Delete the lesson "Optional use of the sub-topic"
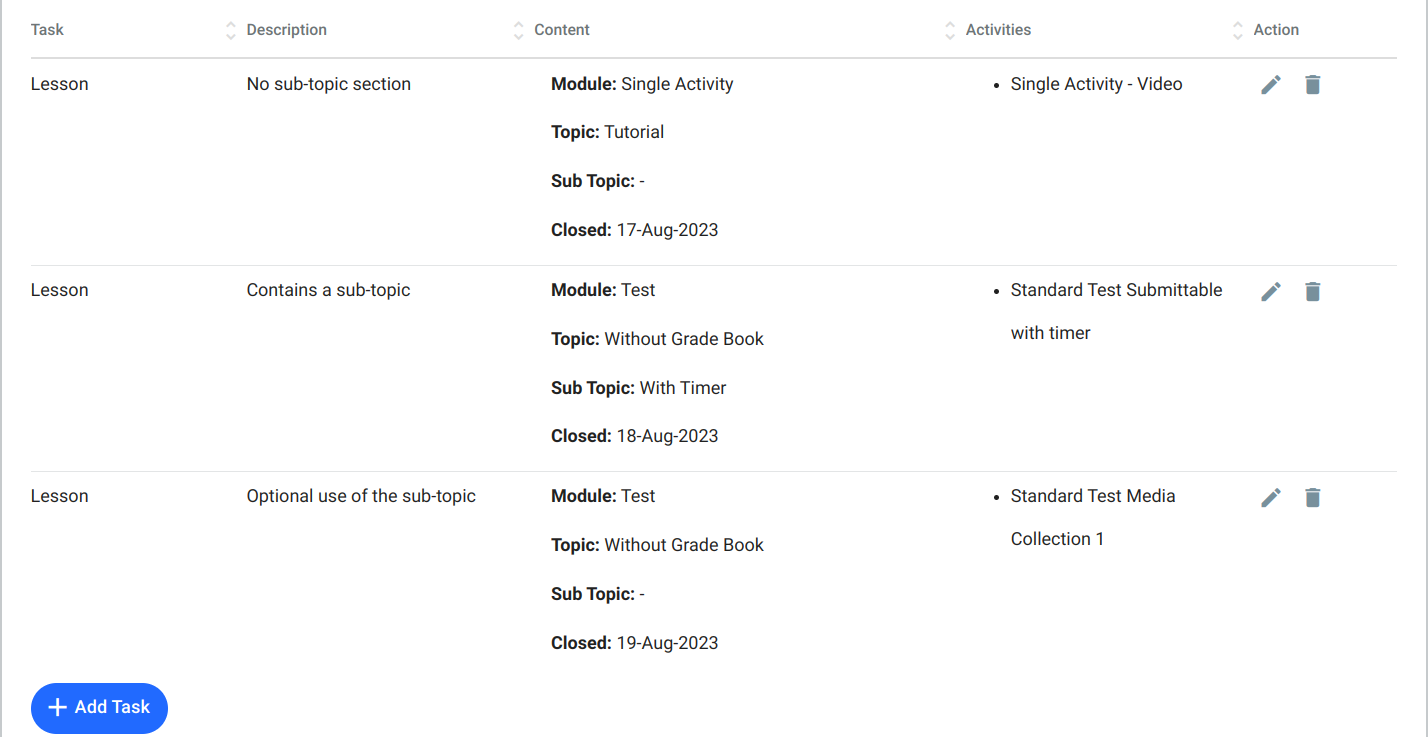Viewport: 1428px width, 737px height. click(x=1312, y=497)
